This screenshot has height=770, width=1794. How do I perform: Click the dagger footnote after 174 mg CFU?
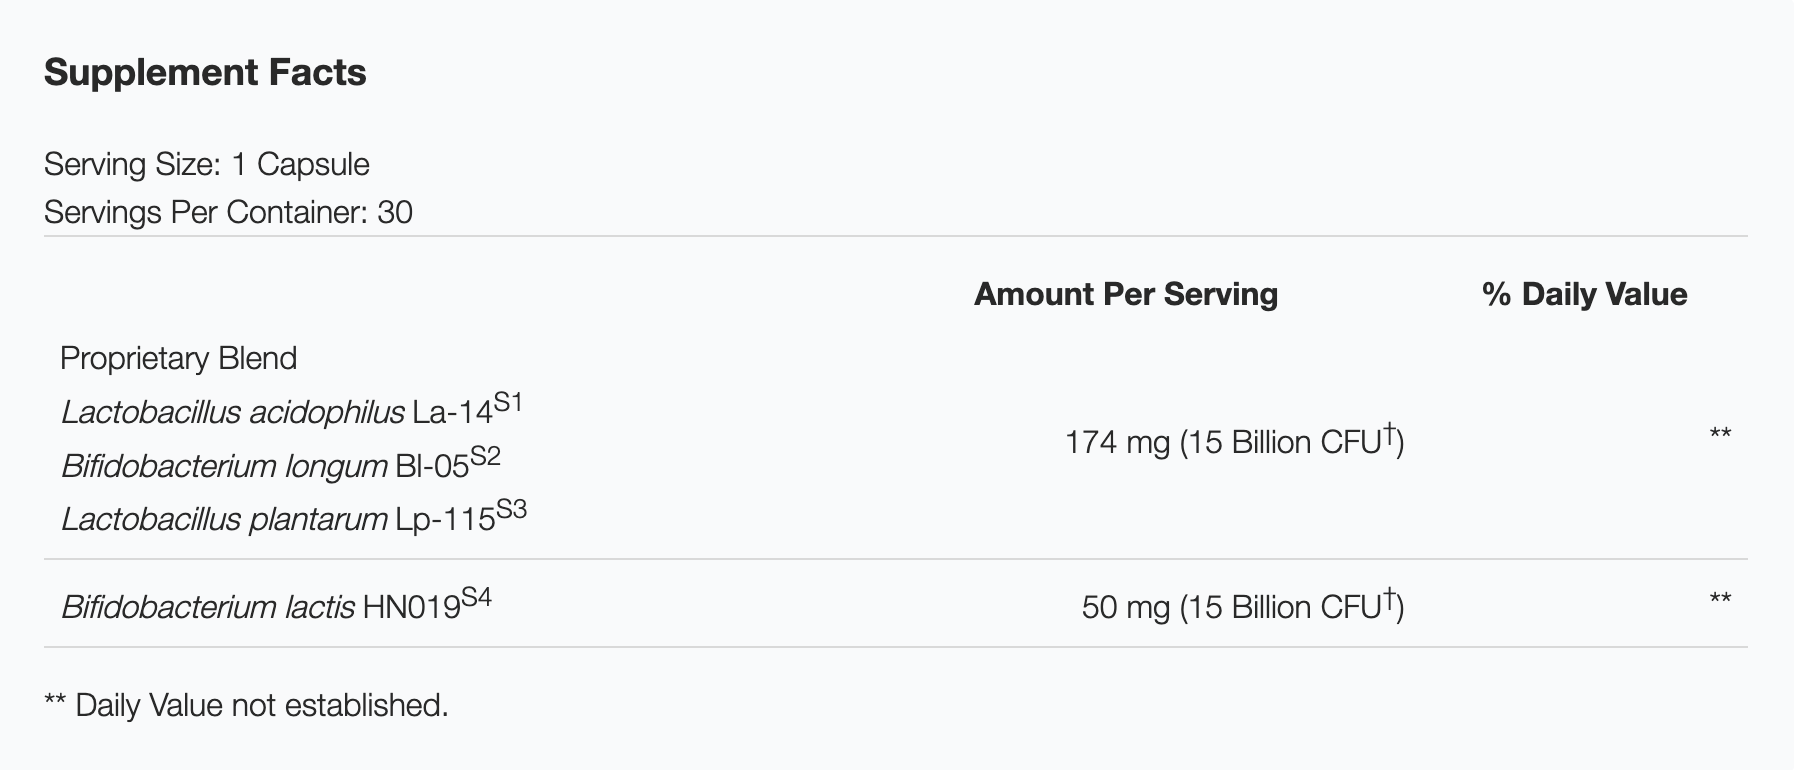tap(1389, 434)
